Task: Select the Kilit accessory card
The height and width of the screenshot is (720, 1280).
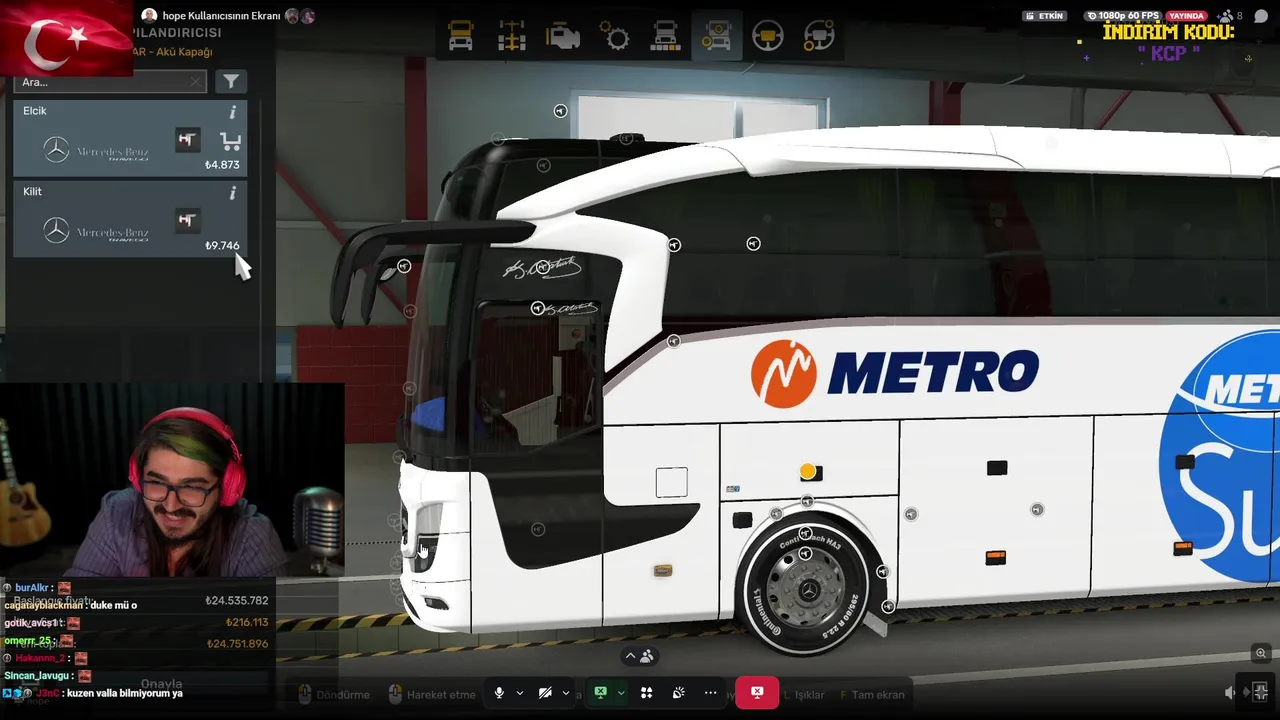Action: pyautogui.click(x=130, y=219)
